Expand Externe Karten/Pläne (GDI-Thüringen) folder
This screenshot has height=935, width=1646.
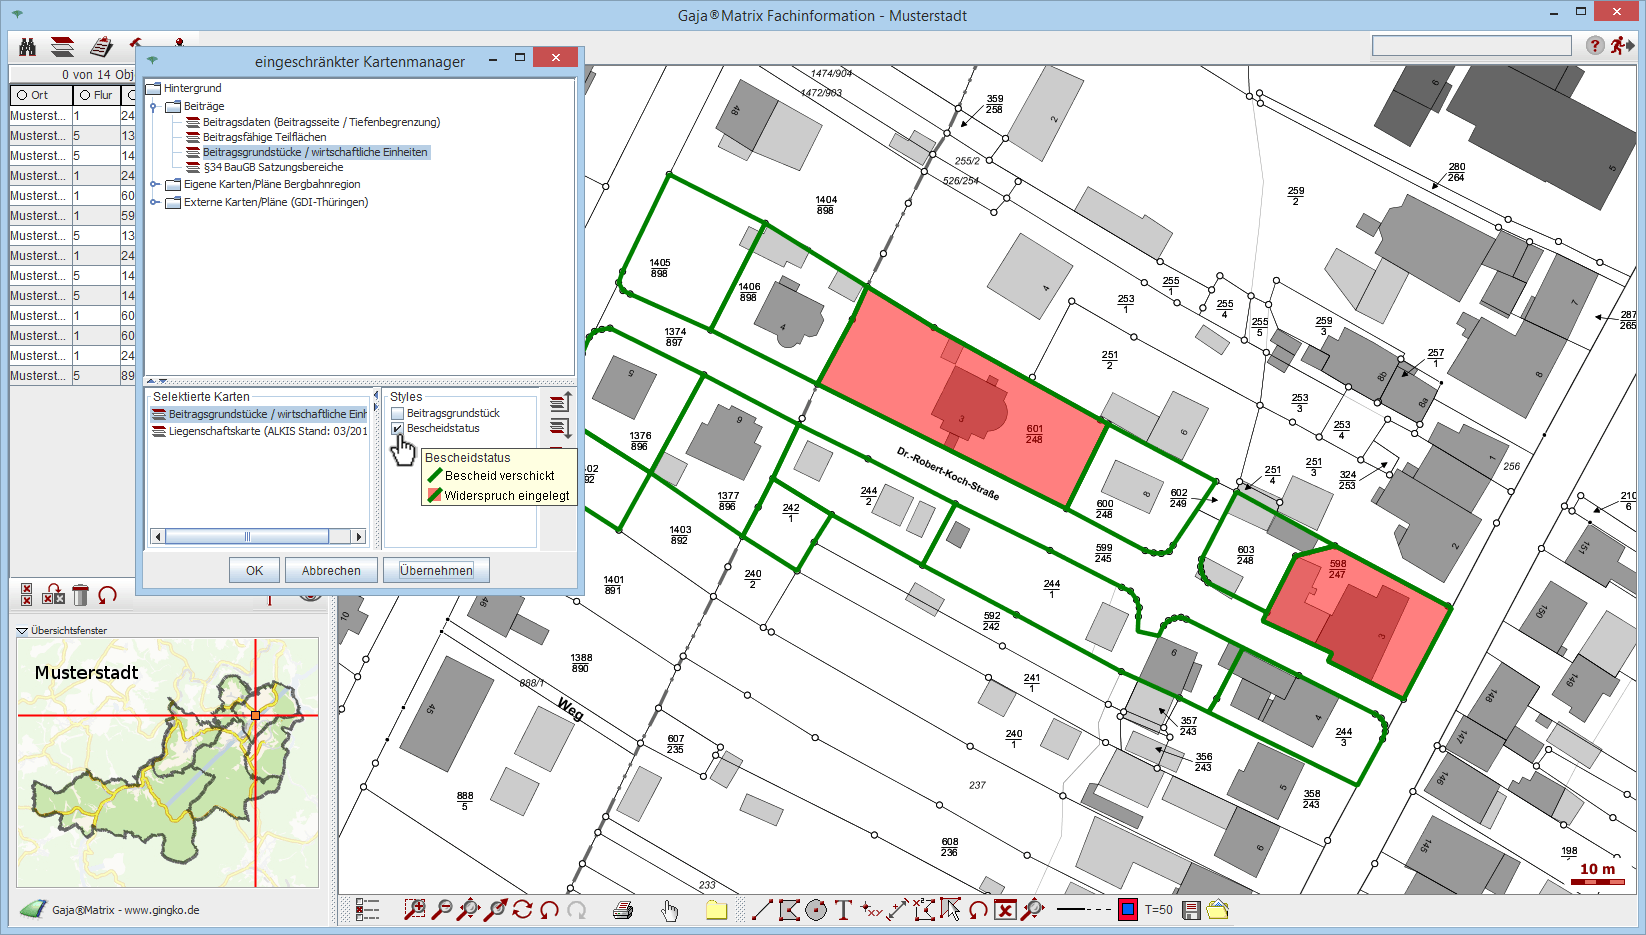[x=155, y=202]
